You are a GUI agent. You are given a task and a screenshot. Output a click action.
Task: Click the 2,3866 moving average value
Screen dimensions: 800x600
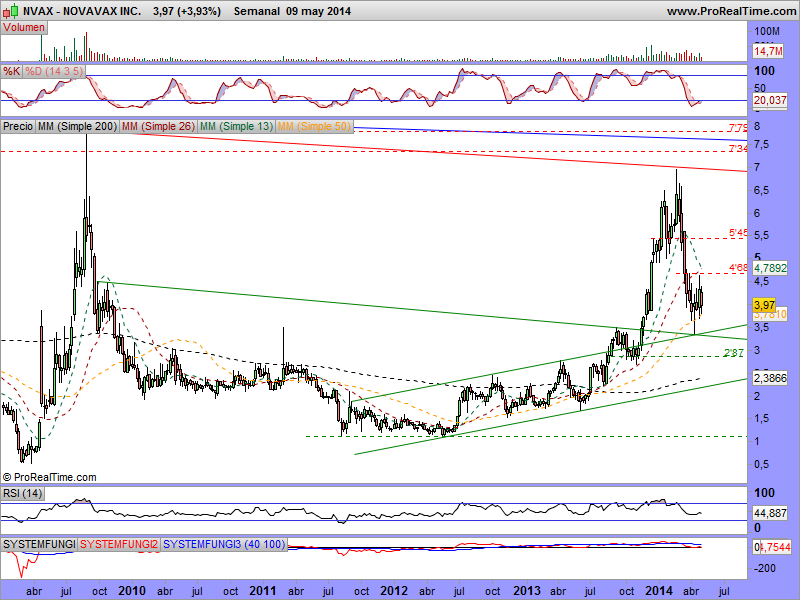tap(770, 378)
